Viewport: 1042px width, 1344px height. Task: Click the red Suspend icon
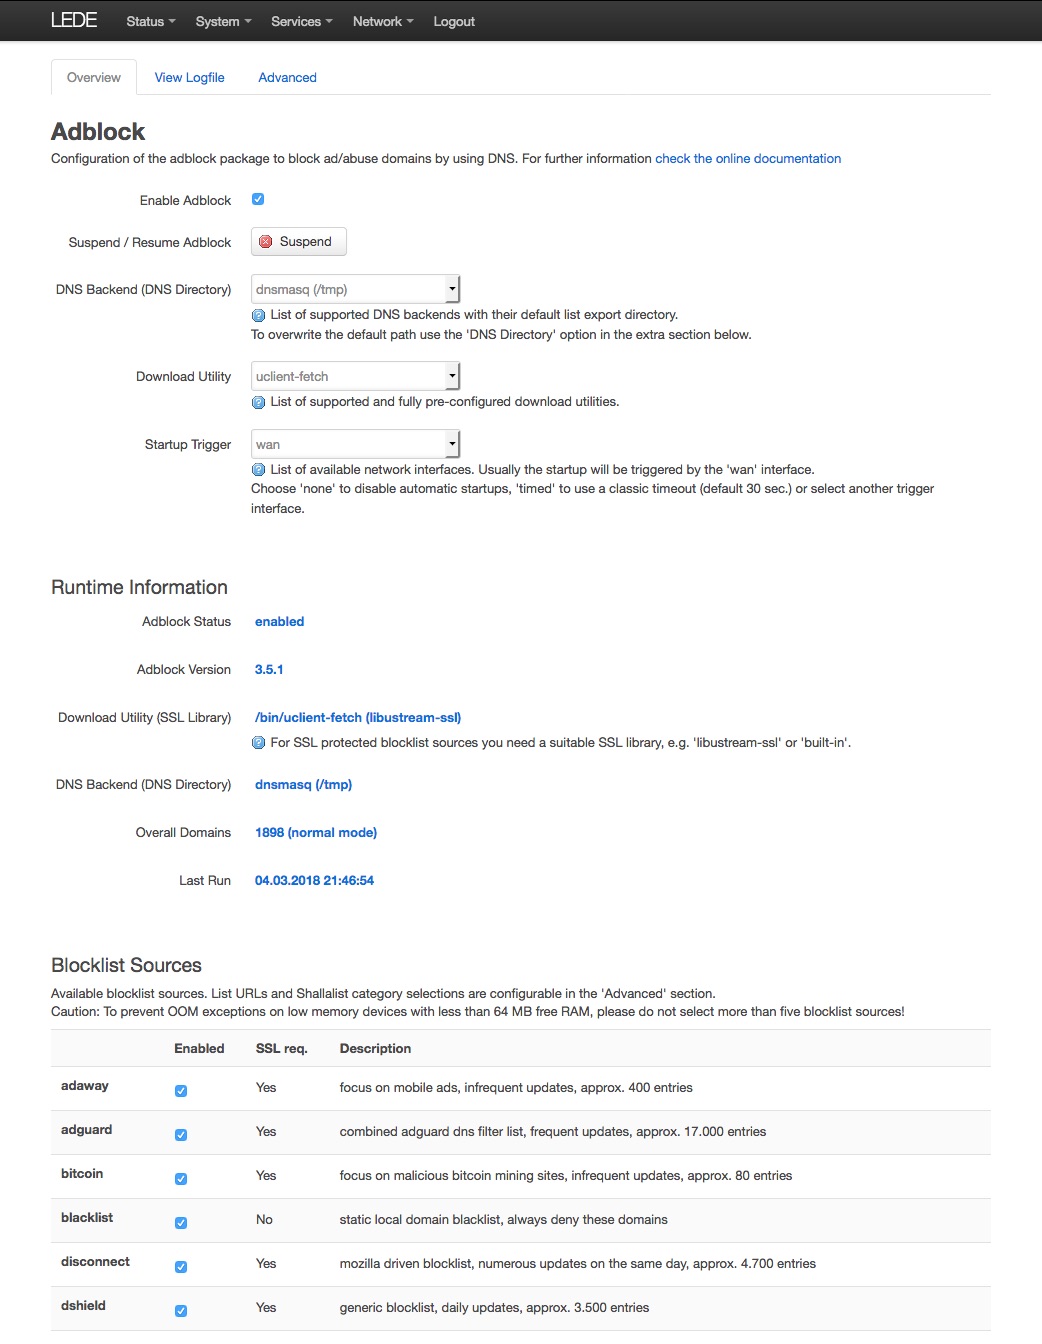[x=266, y=242]
